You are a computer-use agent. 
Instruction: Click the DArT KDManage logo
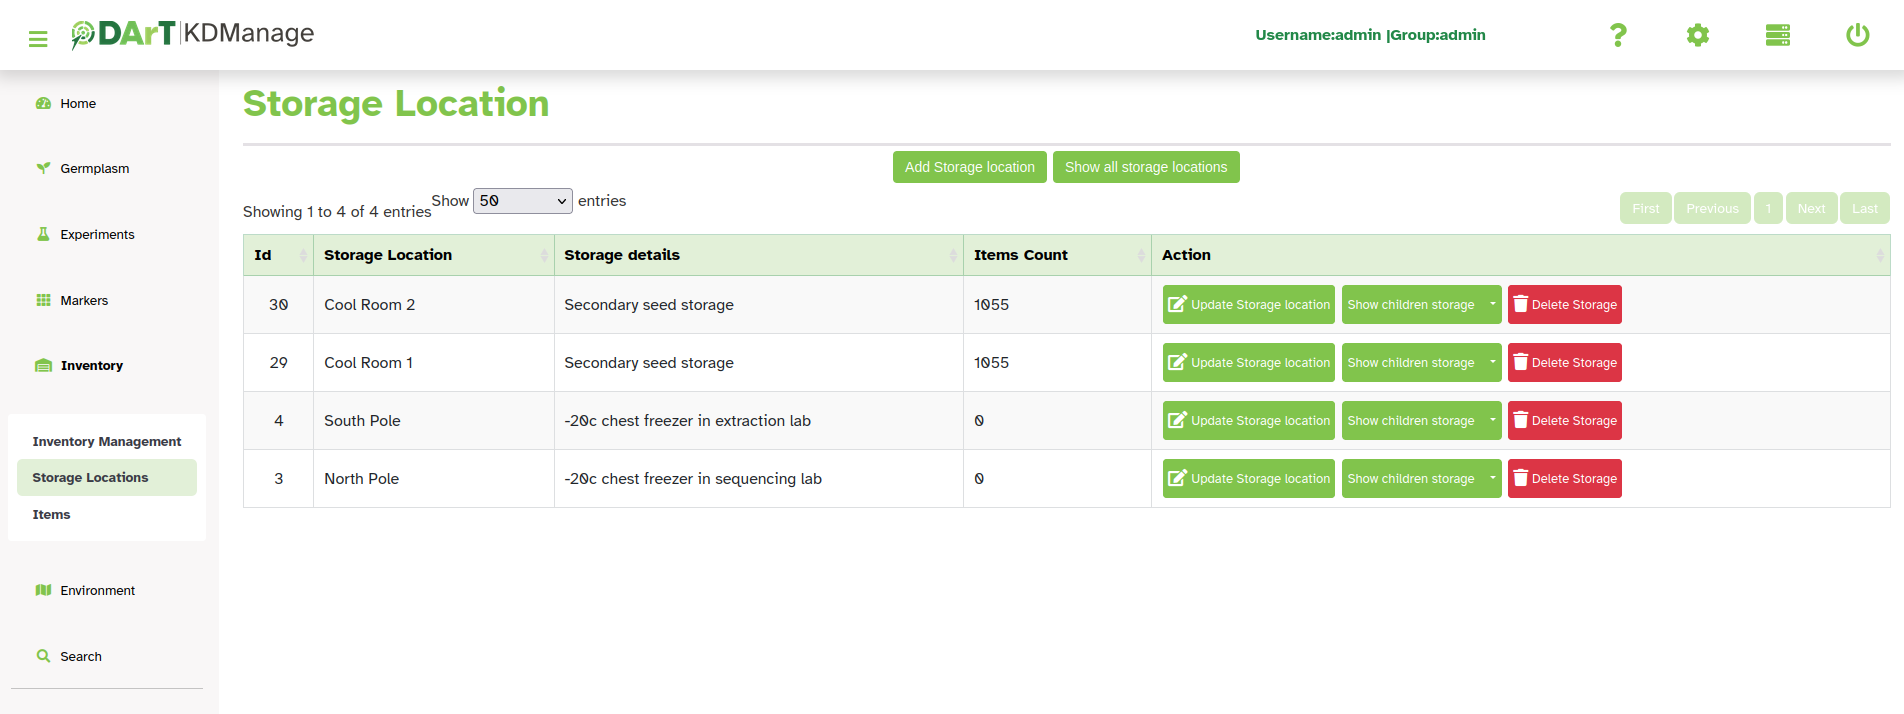[192, 34]
